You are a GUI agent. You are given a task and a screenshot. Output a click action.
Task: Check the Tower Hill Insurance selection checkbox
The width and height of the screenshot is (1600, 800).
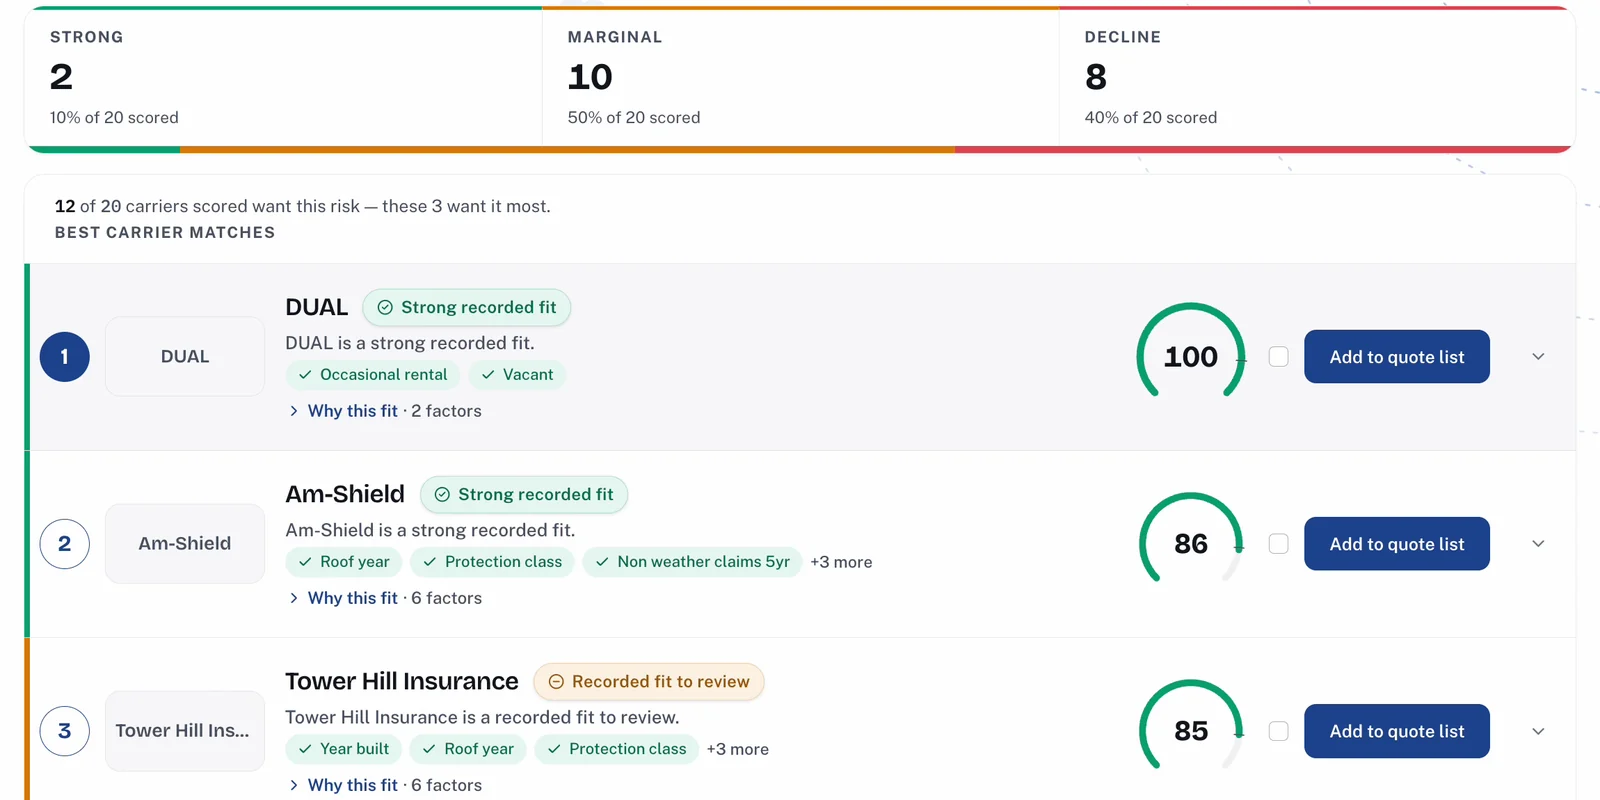(1278, 731)
